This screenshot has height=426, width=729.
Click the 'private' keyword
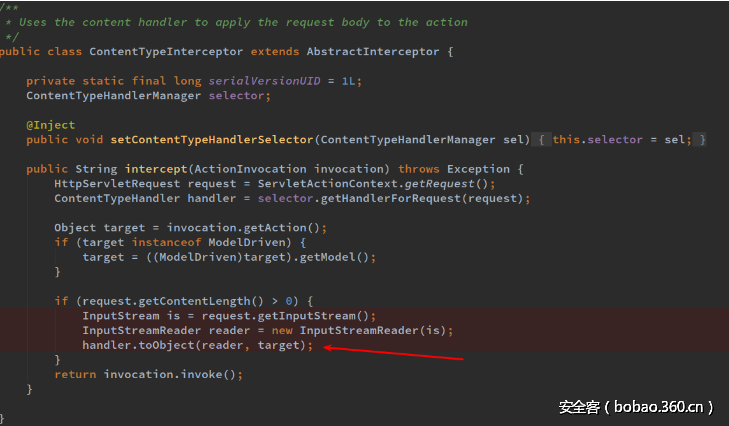[50, 81]
